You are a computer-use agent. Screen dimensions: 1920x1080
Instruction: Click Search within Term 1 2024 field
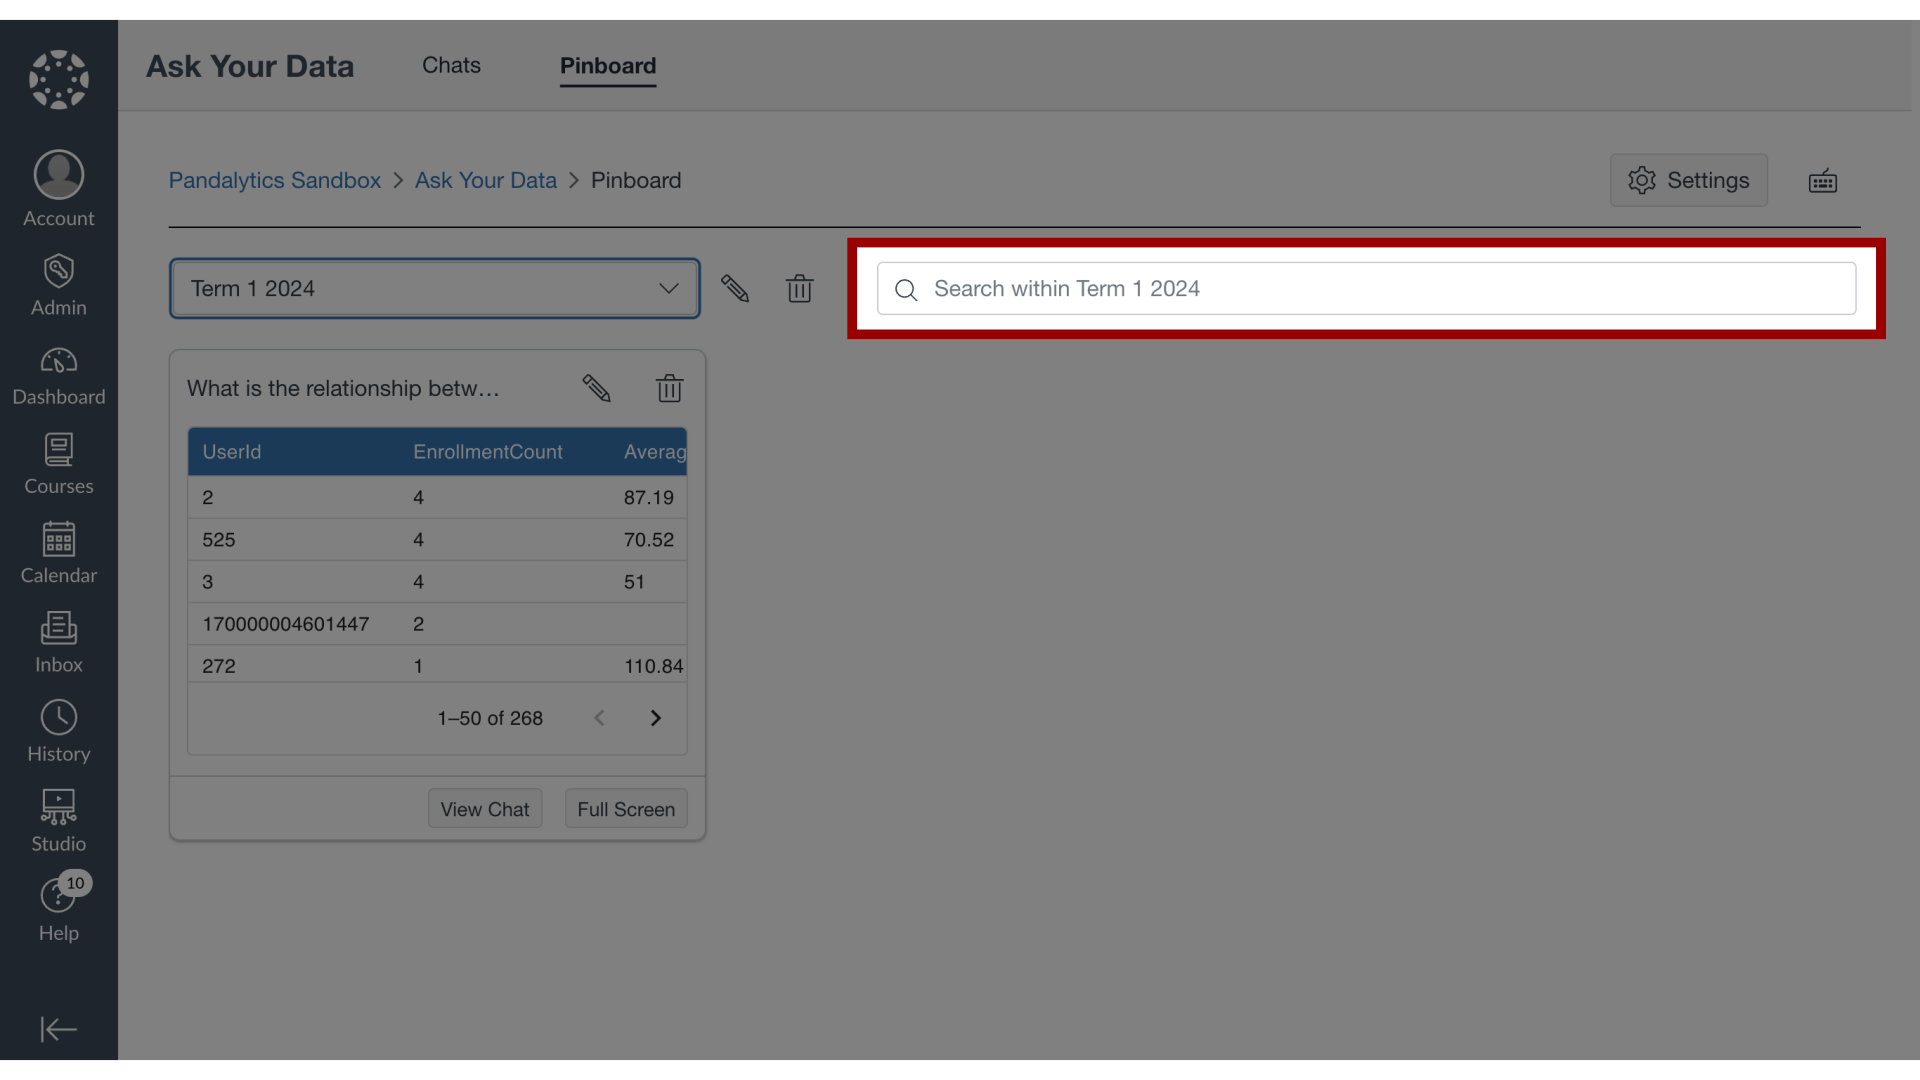tap(1366, 289)
